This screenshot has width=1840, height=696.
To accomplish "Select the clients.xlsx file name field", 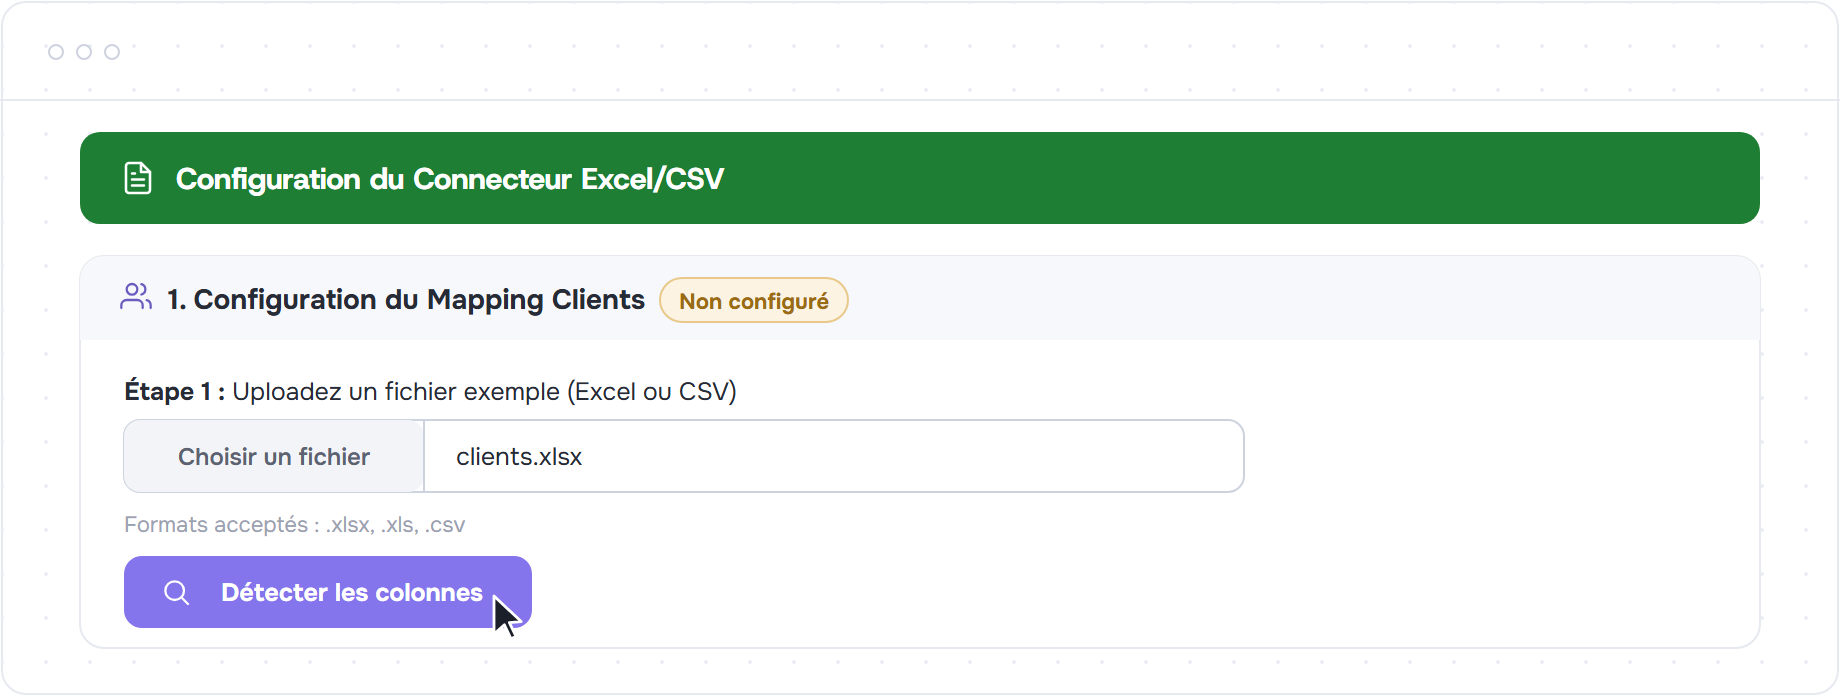I will coord(834,456).
